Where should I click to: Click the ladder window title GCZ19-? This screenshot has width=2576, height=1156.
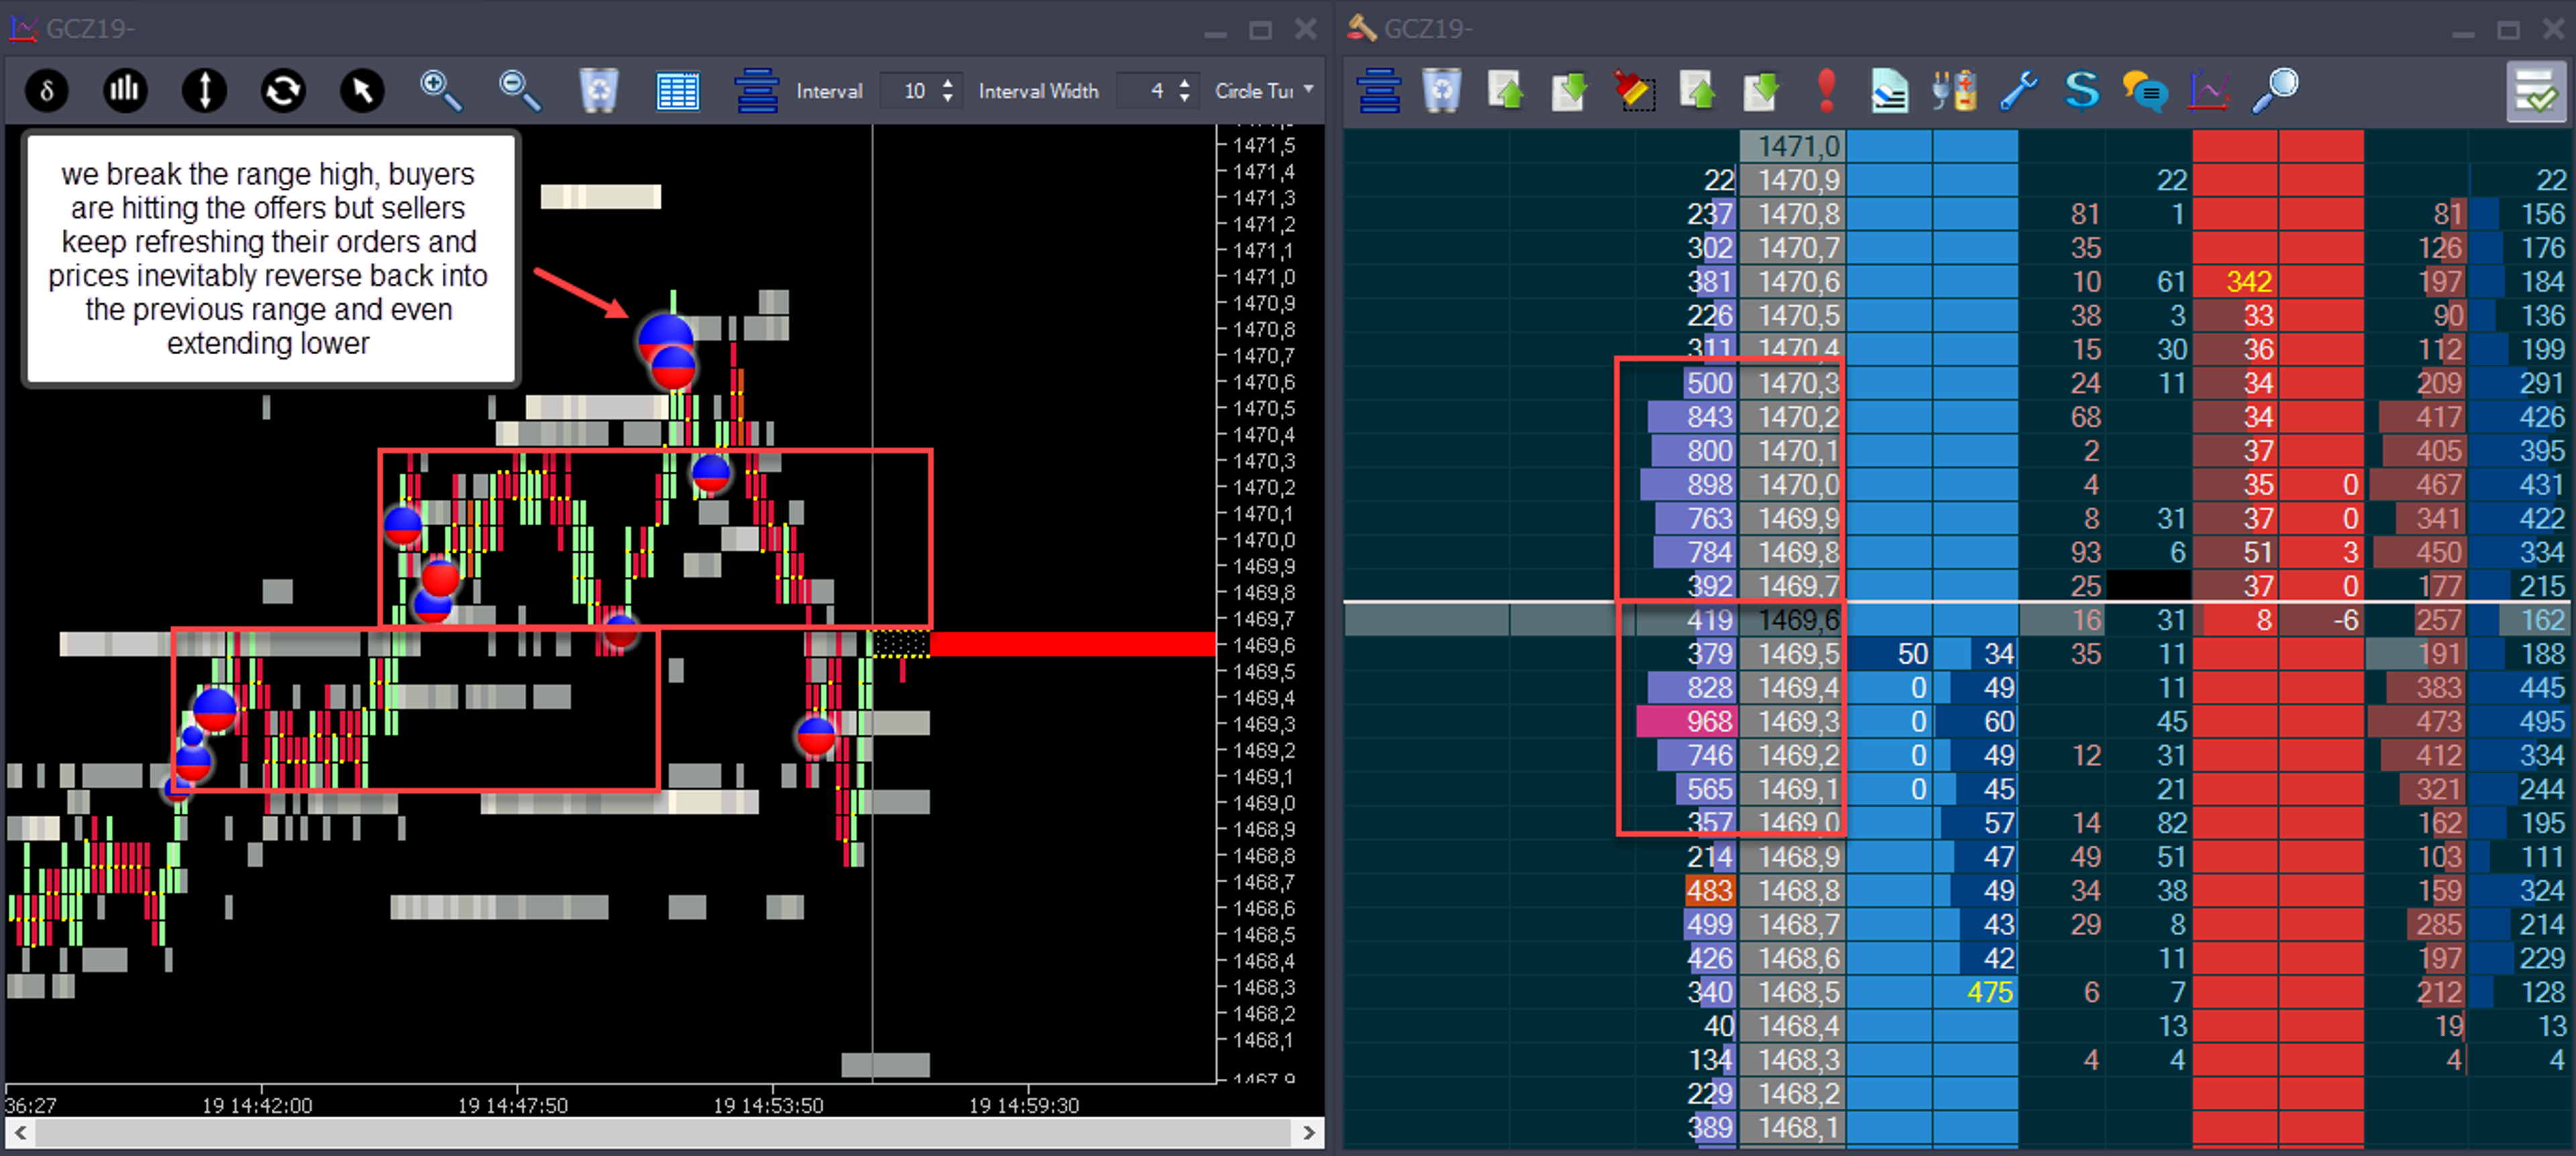click(1428, 28)
